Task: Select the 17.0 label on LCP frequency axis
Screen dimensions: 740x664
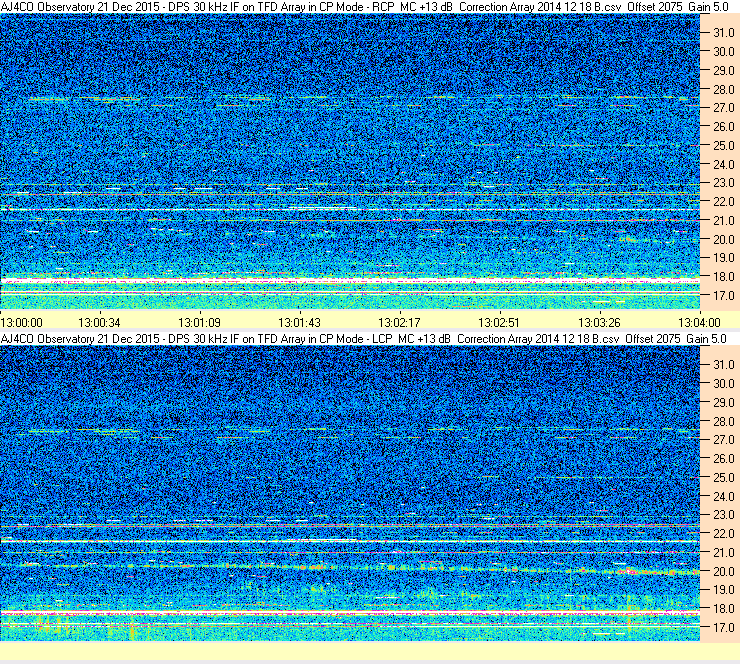Action: (x=723, y=628)
